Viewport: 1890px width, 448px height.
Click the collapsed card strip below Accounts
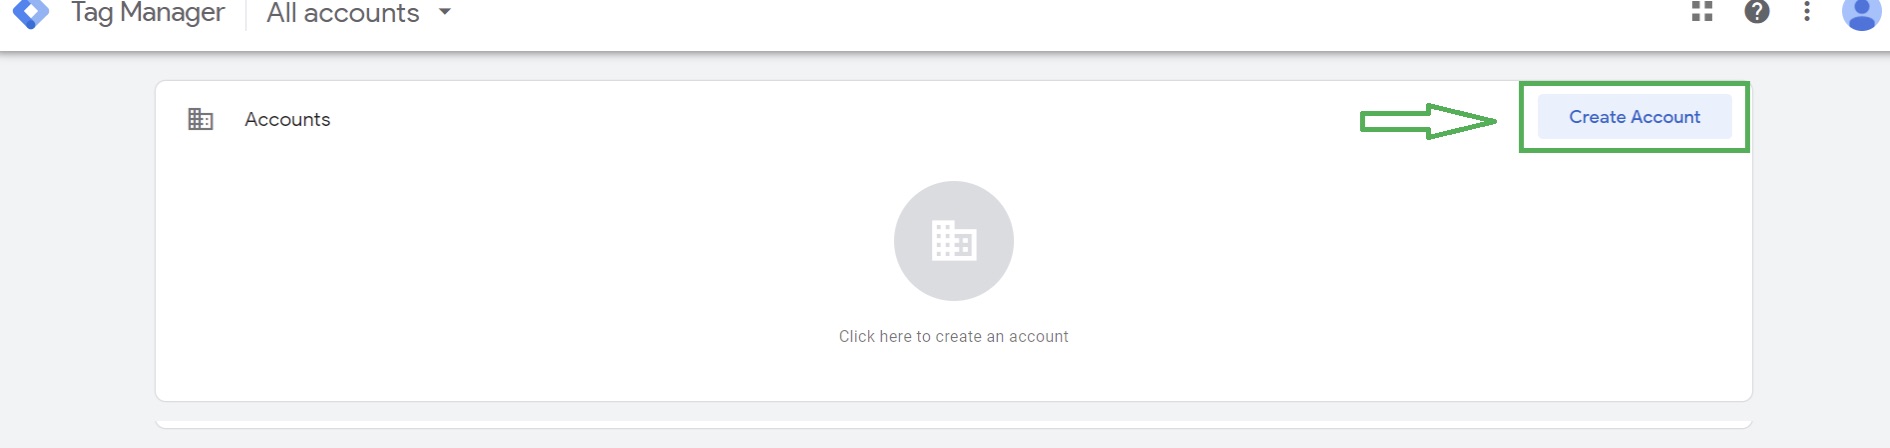click(954, 424)
